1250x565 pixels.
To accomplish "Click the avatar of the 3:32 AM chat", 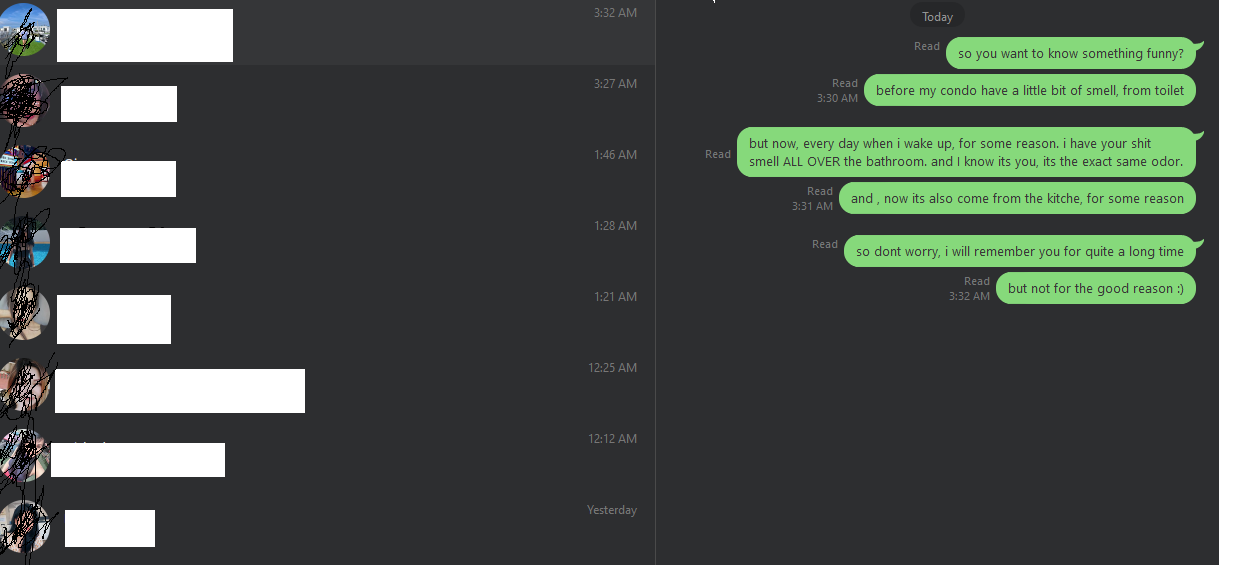I will click(x=24, y=31).
